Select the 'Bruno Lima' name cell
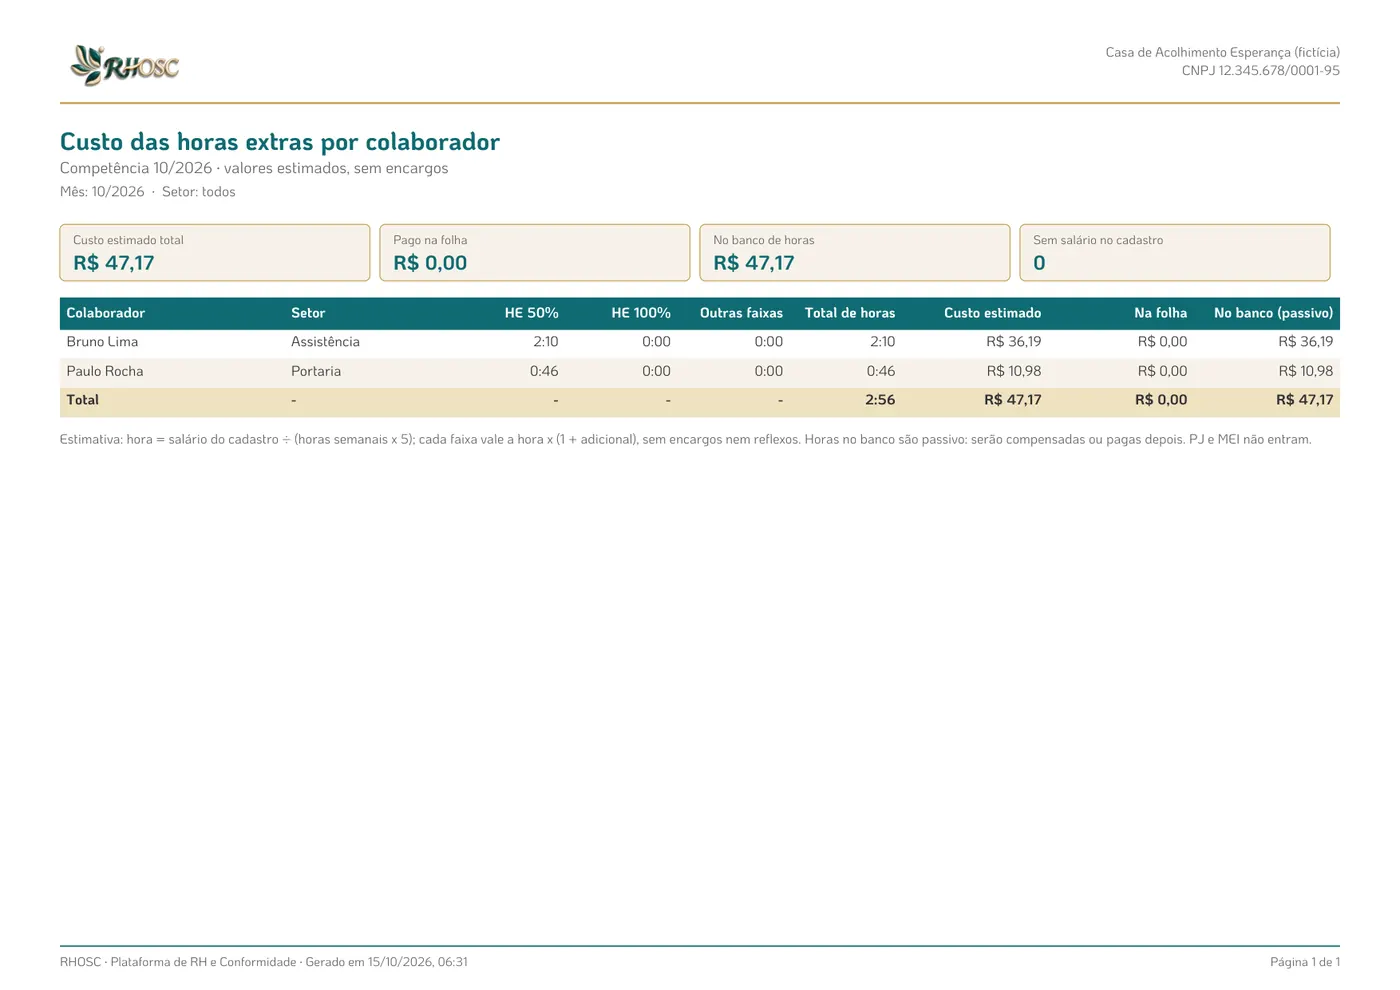Image resolution: width=1400 pixels, height=990 pixels. [x=102, y=342]
